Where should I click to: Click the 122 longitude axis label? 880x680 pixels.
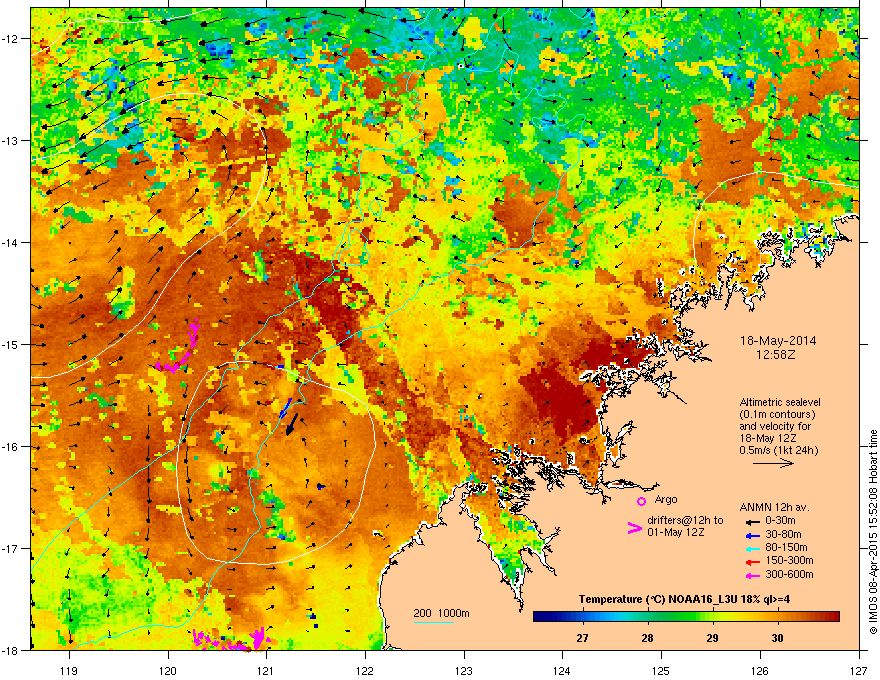point(365,670)
